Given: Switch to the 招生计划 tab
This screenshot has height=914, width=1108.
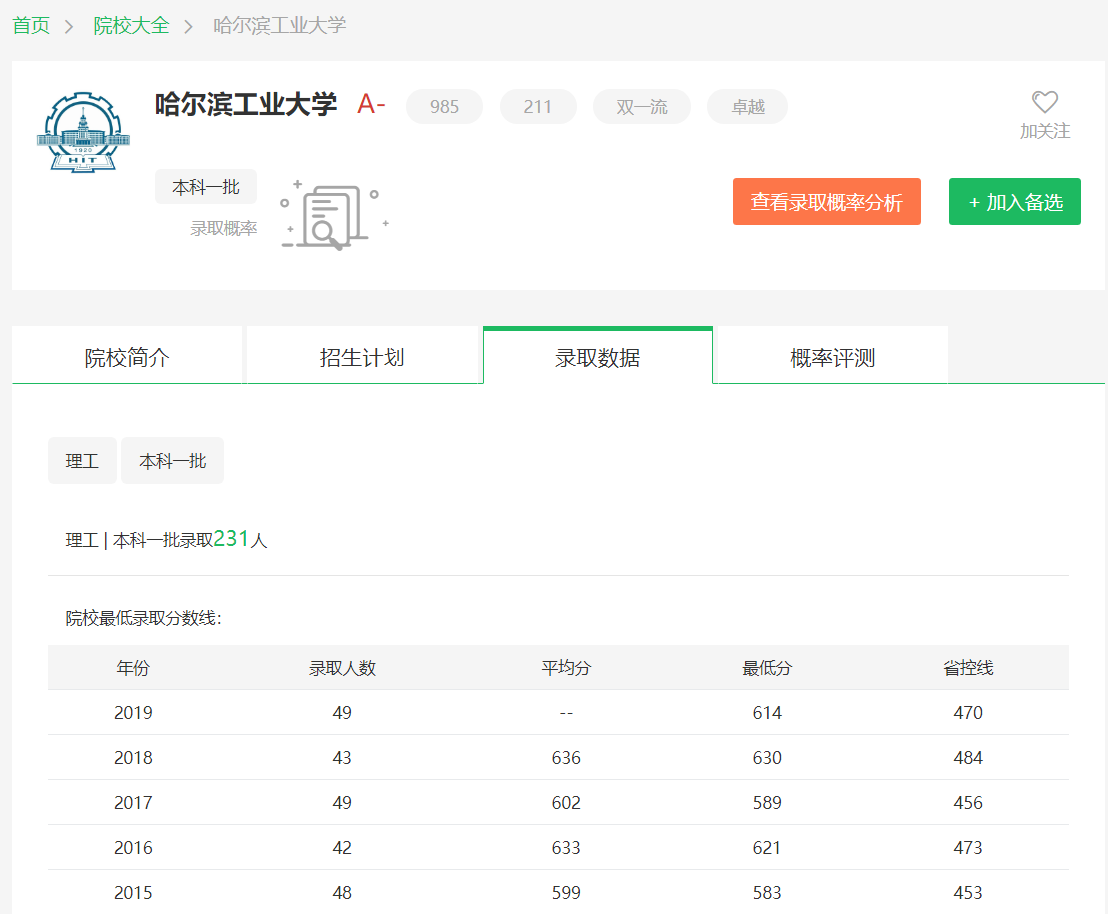Looking at the screenshot, I should (362, 357).
